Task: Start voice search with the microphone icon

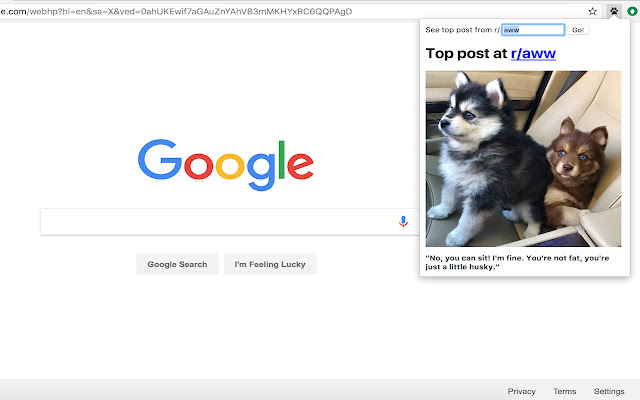Action: [403, 222]
